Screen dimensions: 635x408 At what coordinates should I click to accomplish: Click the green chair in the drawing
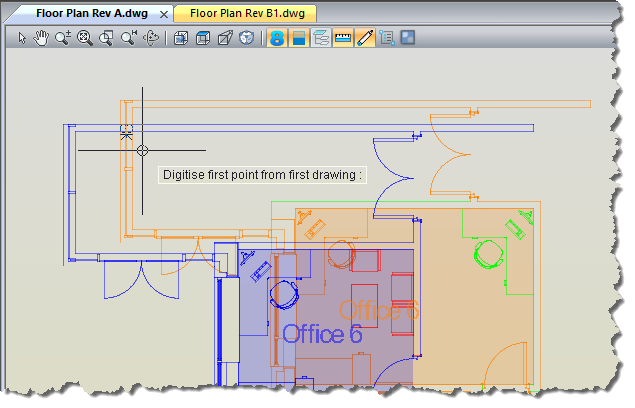(488, 254)
